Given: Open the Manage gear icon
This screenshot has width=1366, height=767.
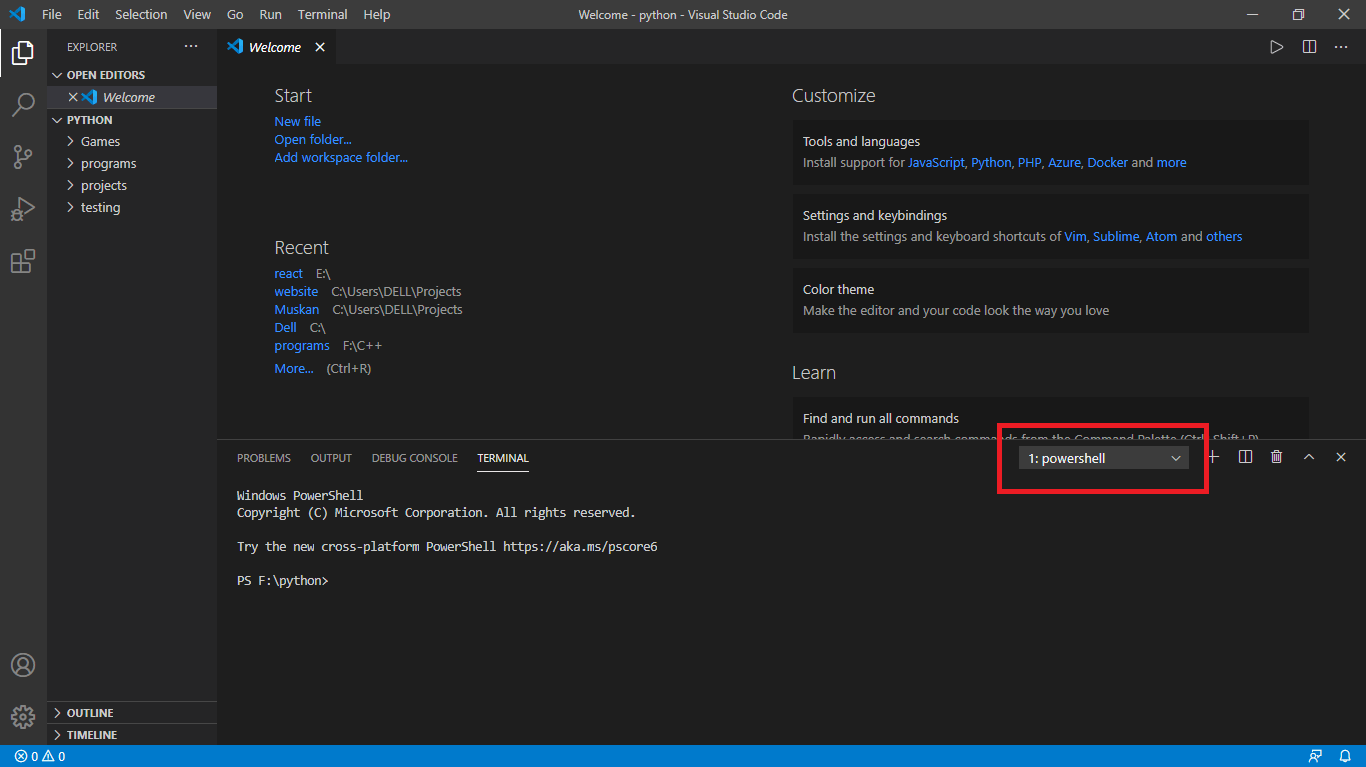Looking at the screenshot, I should point(23,717).
